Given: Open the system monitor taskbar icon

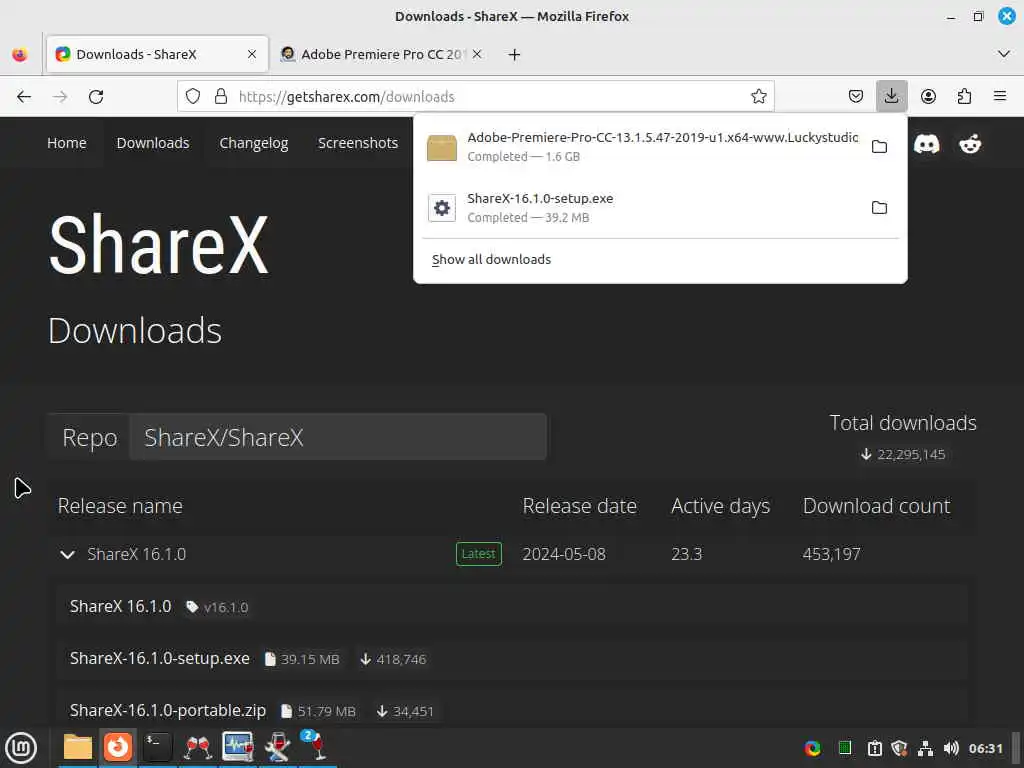Looking at the screenshot, I should [x=238, y=747].
